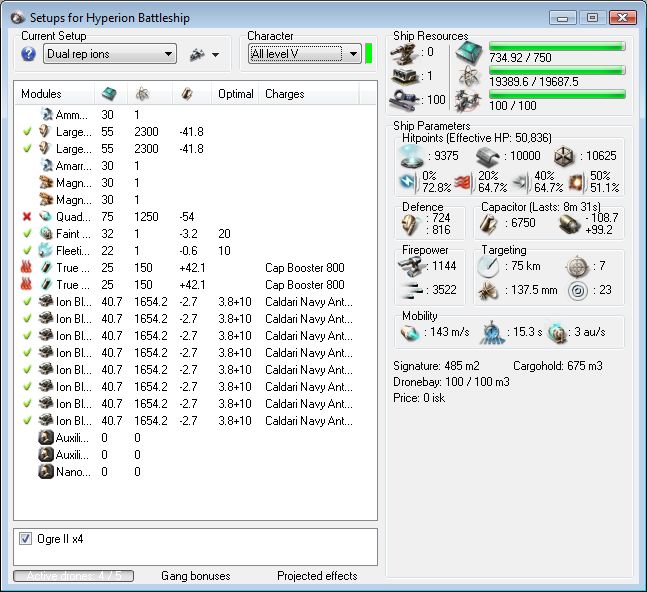Screen dimensions: 647x592
Task: Click the powergrid bar 19389.6 / 19687.5
Action: click(557, 71)
